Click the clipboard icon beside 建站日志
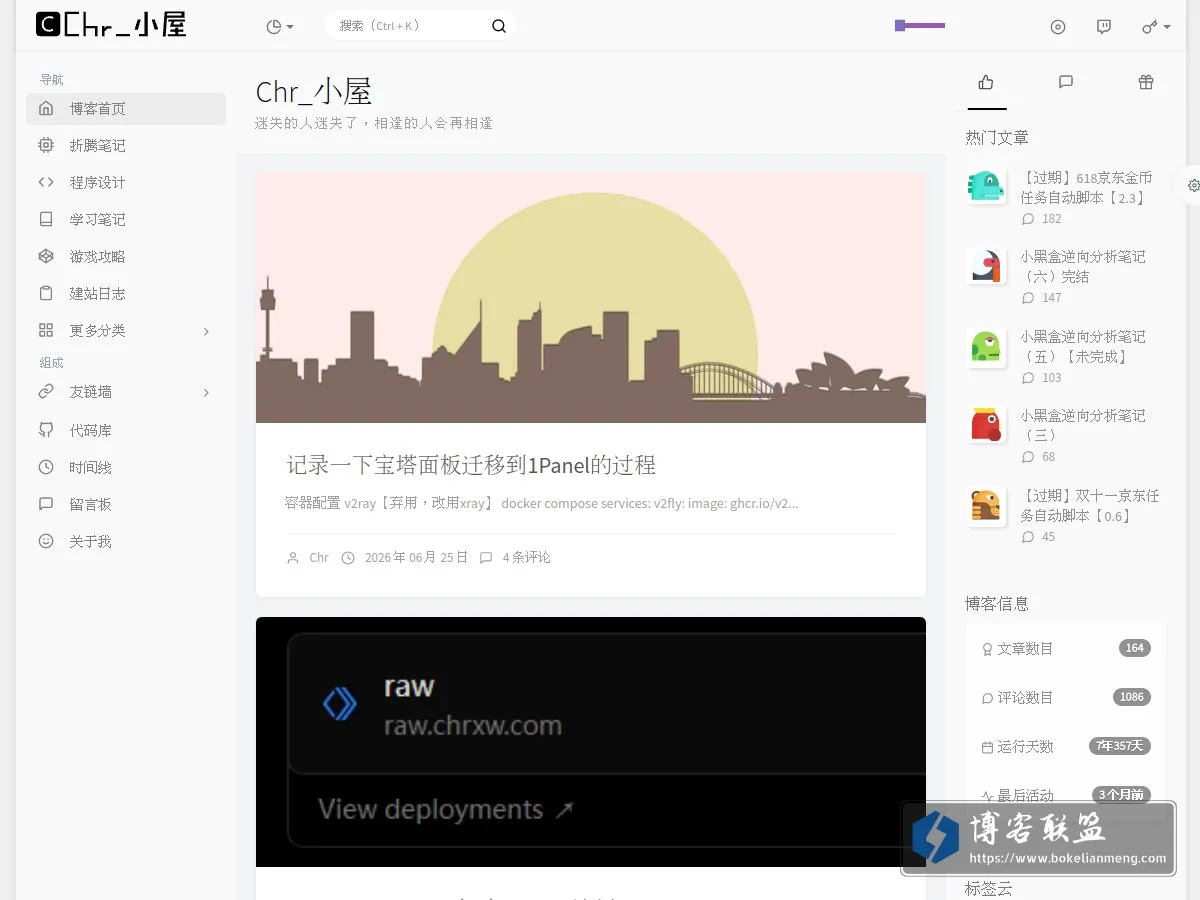 (x=46, y=293)
